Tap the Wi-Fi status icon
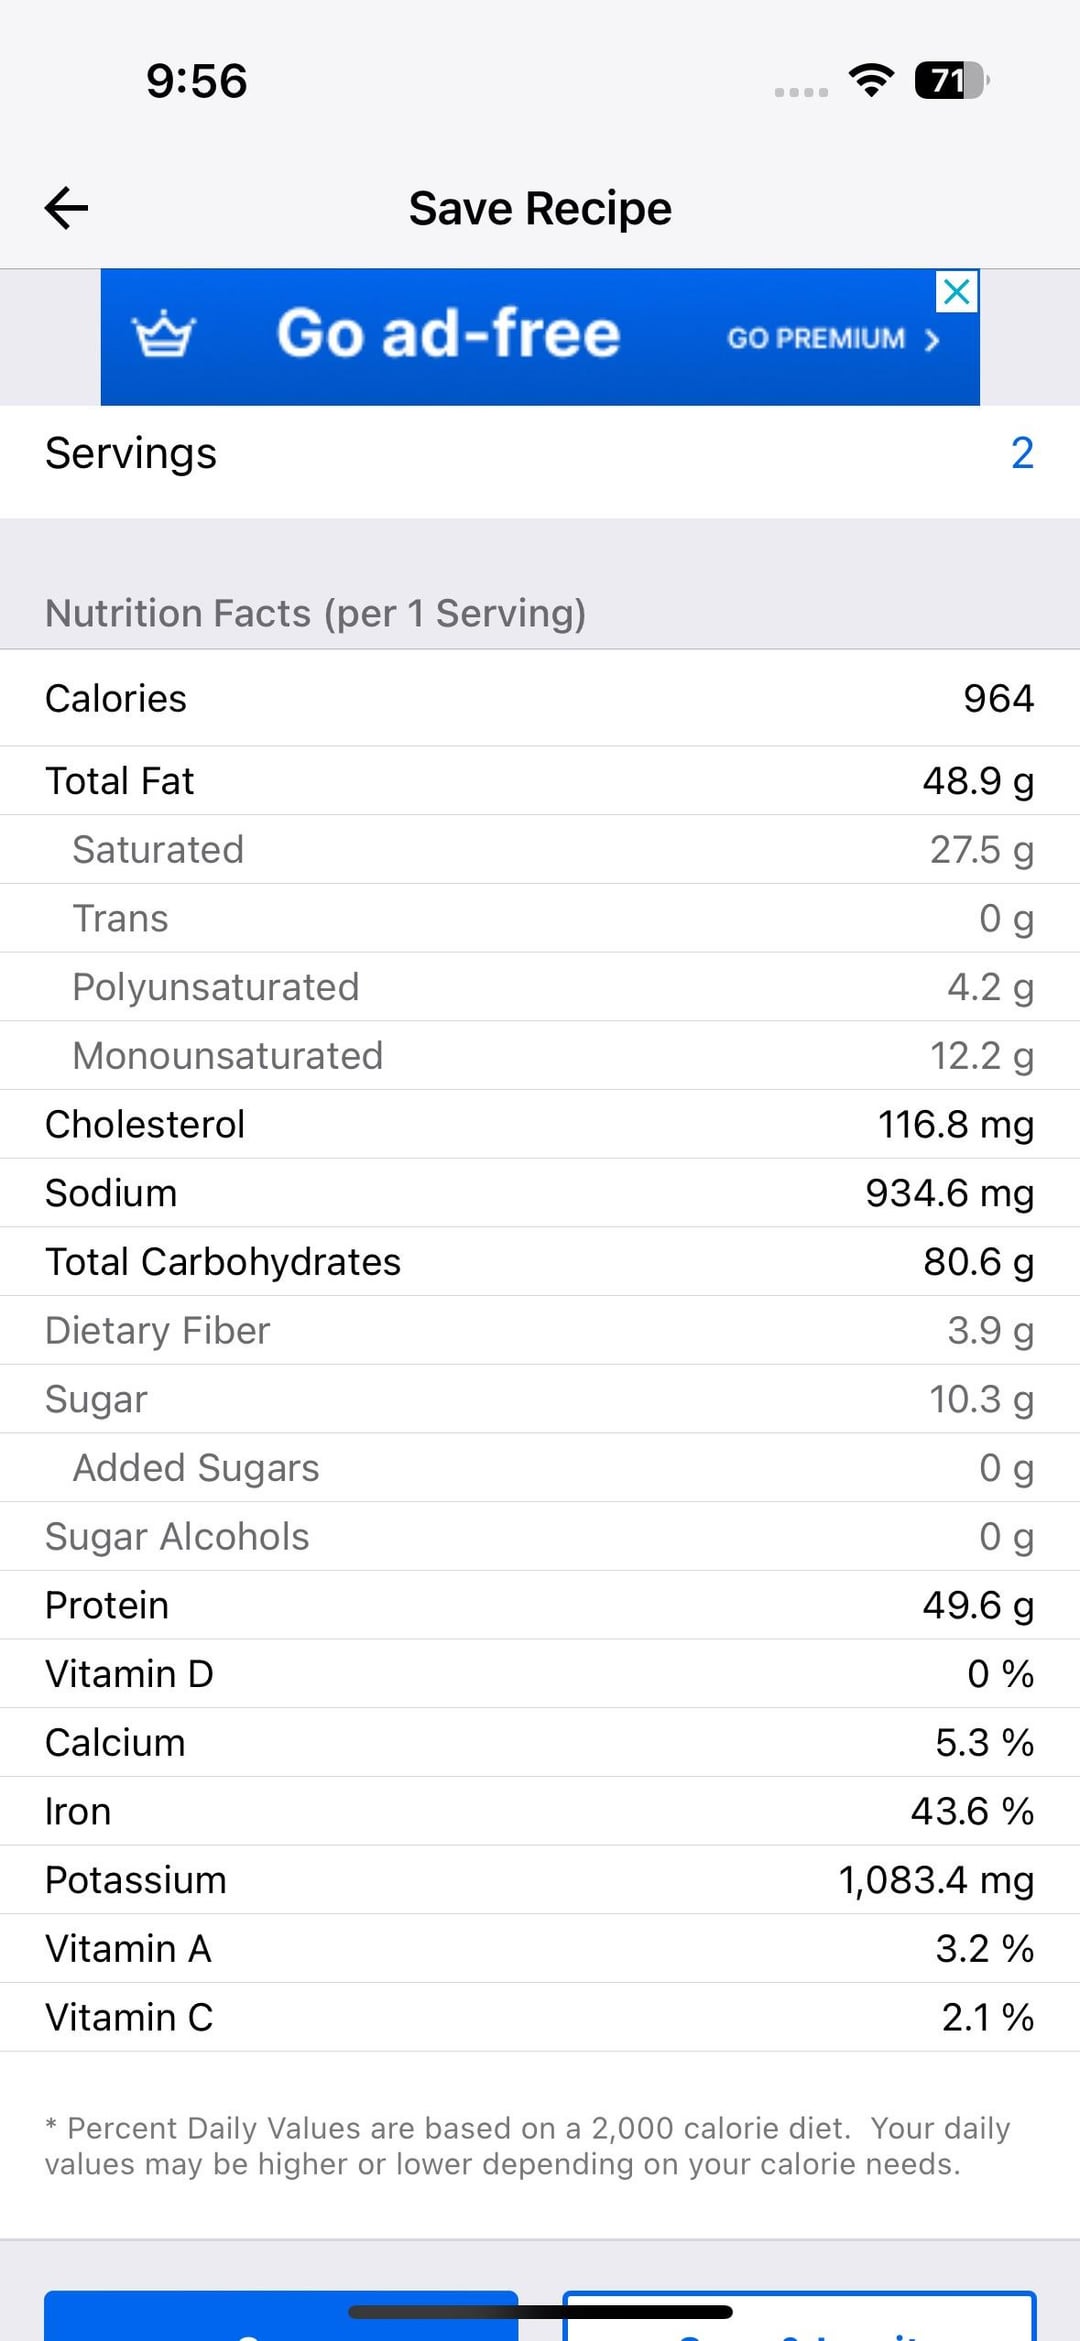1080x2341 pixels. pos(871,81)
